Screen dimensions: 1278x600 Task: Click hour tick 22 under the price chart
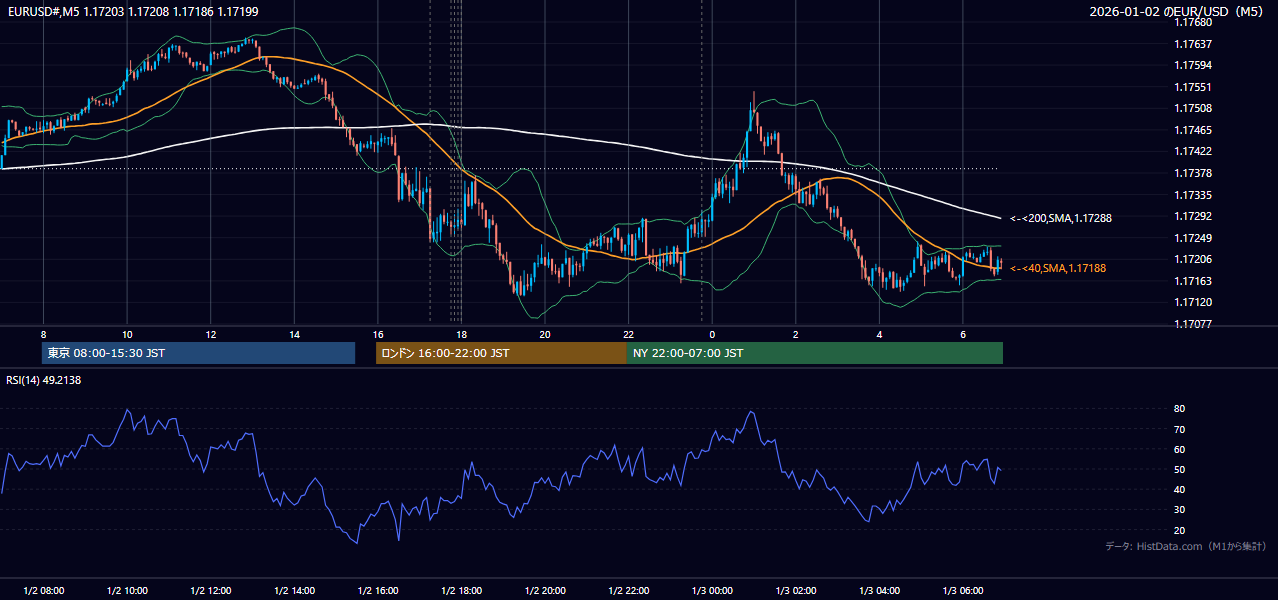click(628, 334)
